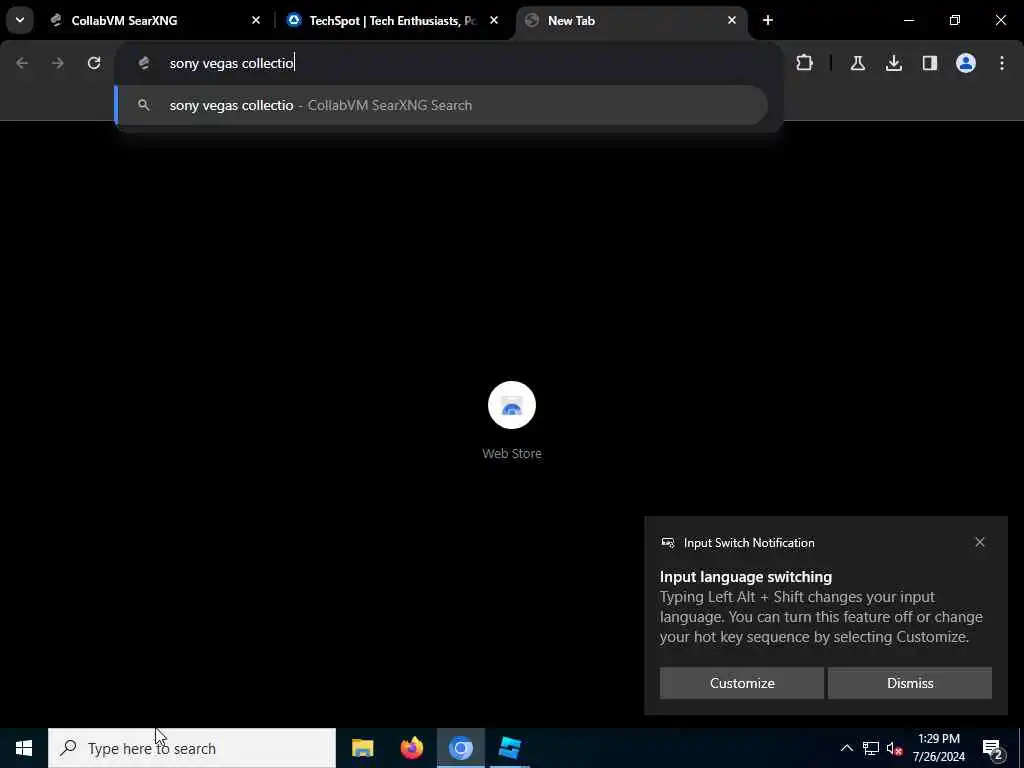The width and height of the screenshot is (1024, 768).
Task: Close the New Tab tab
Action: click(732, 20)
